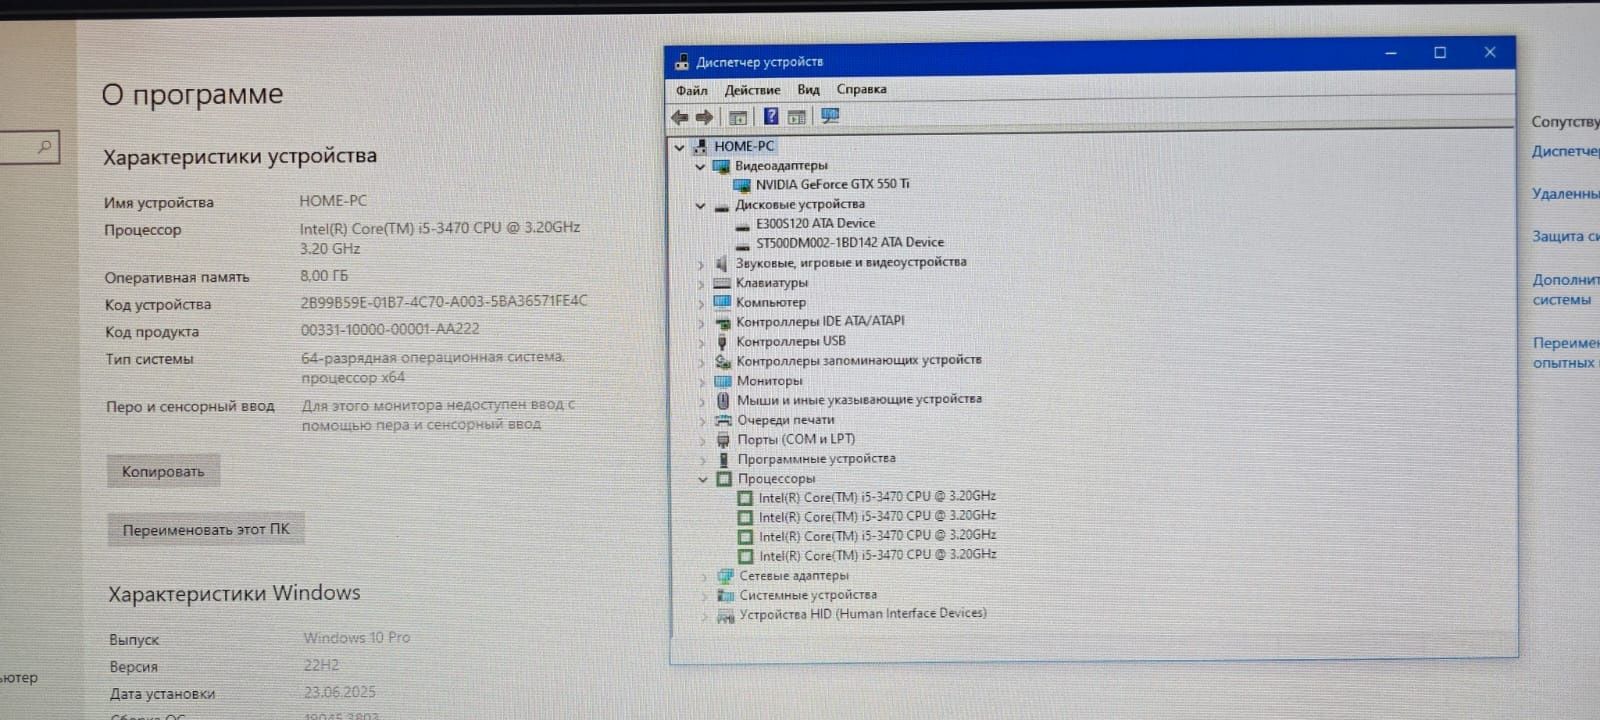1600x720 pixels.
Task: Expand Программные устройства category
Action: pos(703,460)
